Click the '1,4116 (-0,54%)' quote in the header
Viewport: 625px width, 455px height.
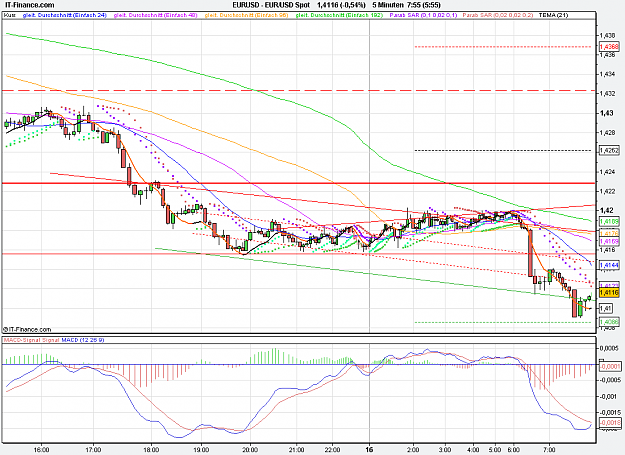pyautogui.click(x=341, y=5)
